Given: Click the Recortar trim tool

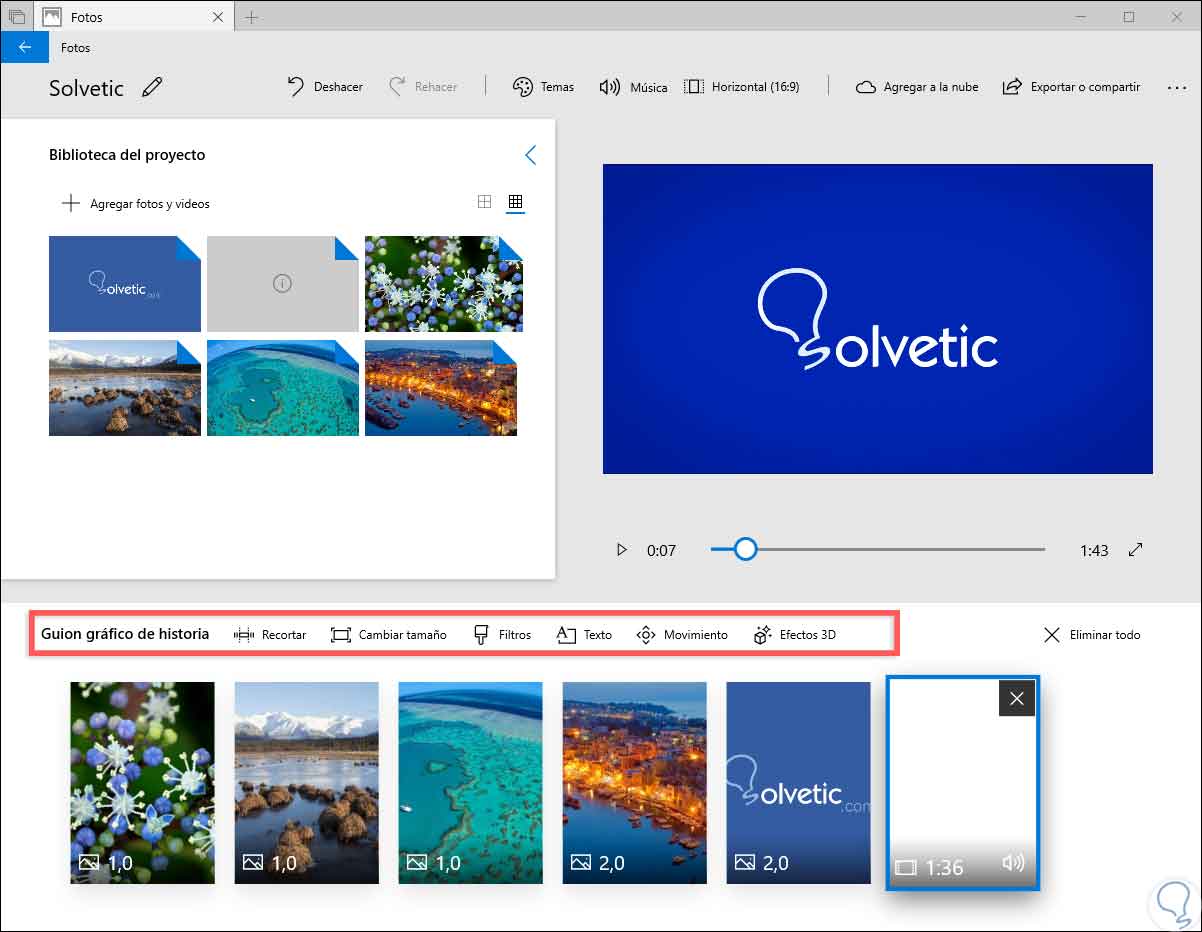Looking at the screenshot, I should pyautogui.click(x=270, y=634).
